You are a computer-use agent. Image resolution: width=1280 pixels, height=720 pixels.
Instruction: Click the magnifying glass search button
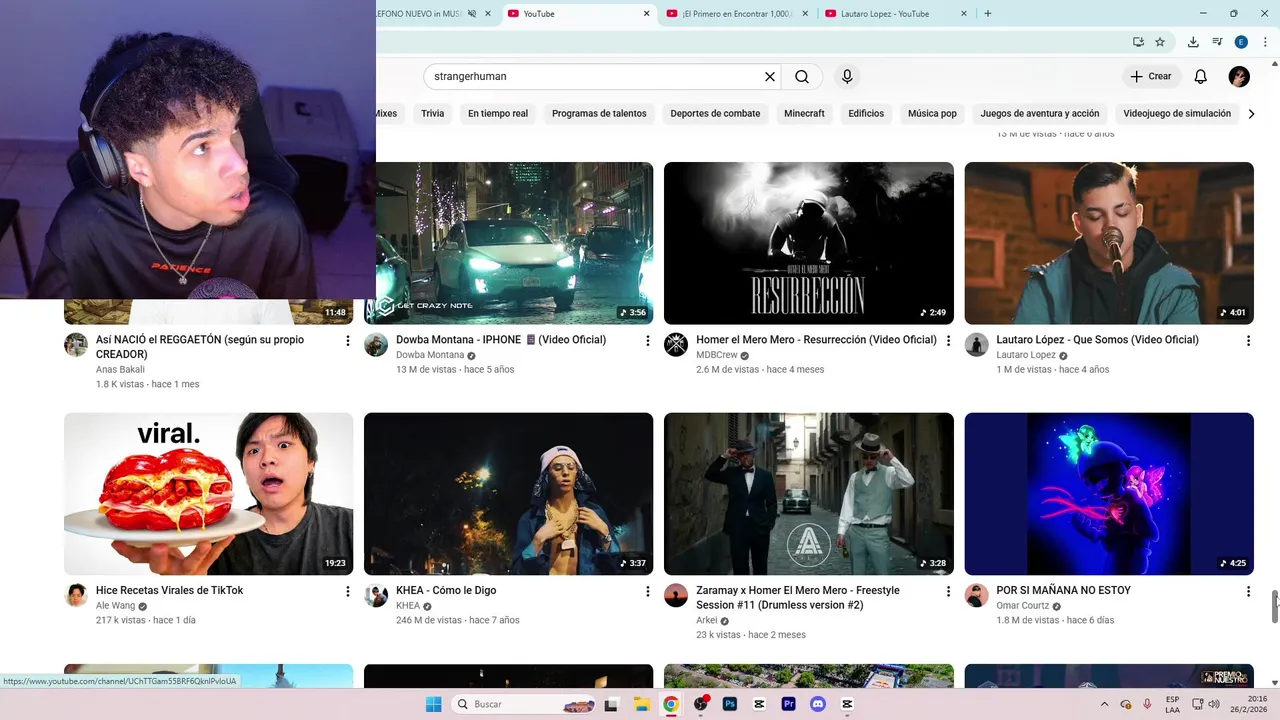[x=802, y=76]
